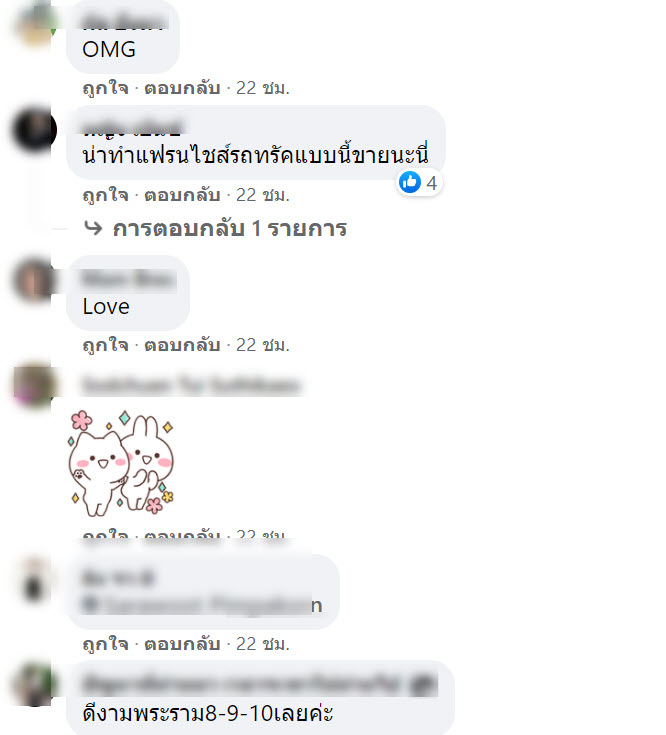Click the reply arrow icon beside การตอบกลับ
666x735 pixels.
click(x=93, y=228)
